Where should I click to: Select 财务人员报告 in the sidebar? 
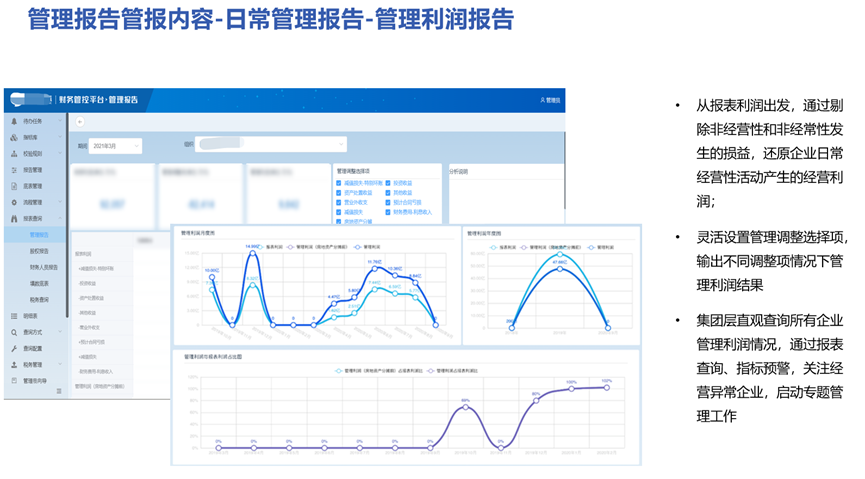coord(43,267)
